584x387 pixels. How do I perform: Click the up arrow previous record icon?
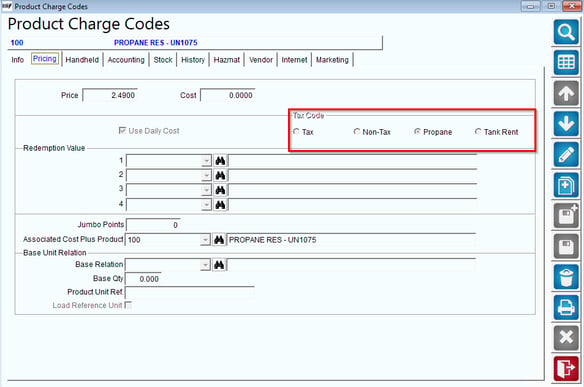pyautogui.click(x=566, y=93)
